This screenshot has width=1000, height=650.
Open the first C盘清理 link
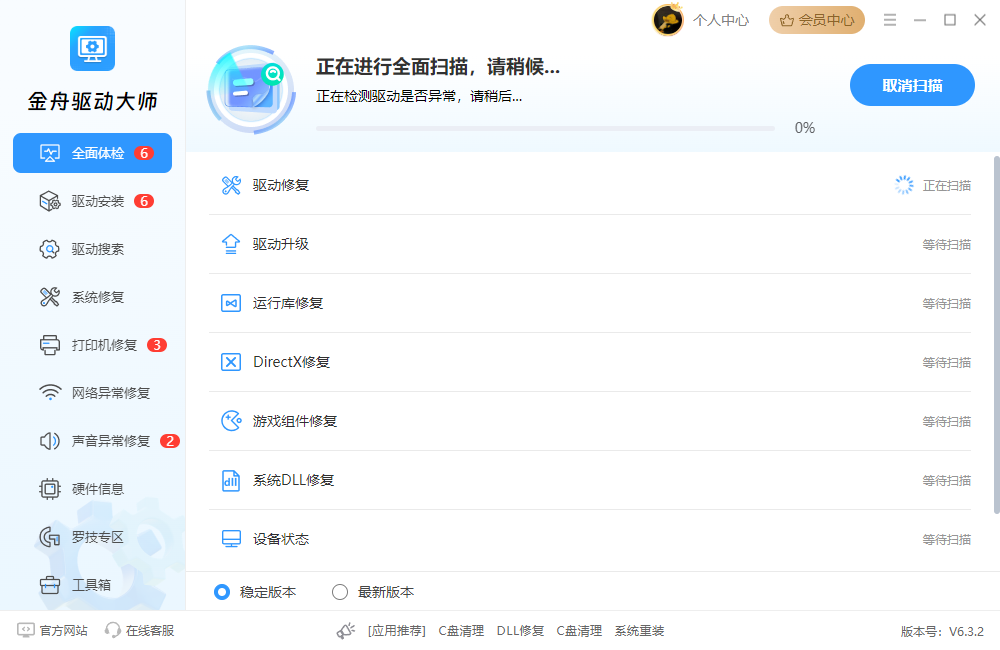(461, 631)
